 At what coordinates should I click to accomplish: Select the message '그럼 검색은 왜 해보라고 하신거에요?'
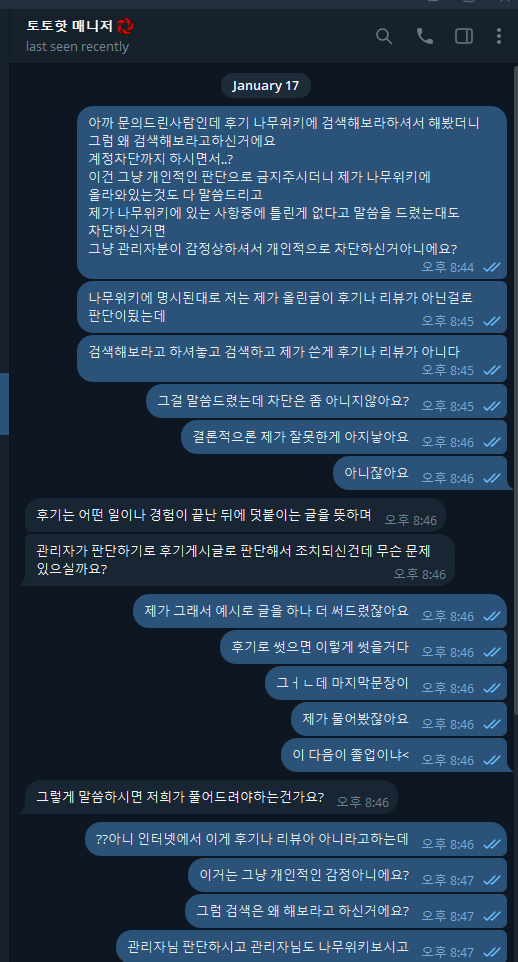coord(346,910)
